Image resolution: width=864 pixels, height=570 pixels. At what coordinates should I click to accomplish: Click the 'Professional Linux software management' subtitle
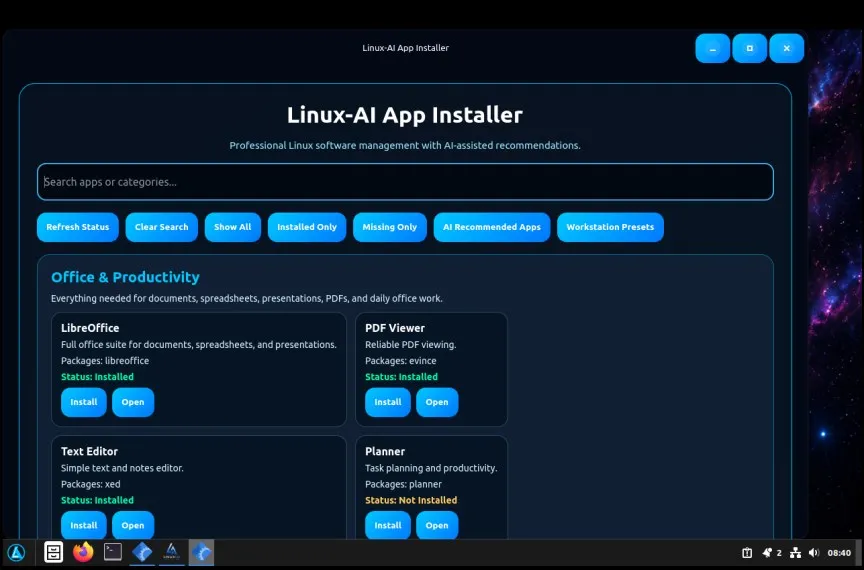coord(405,146)
